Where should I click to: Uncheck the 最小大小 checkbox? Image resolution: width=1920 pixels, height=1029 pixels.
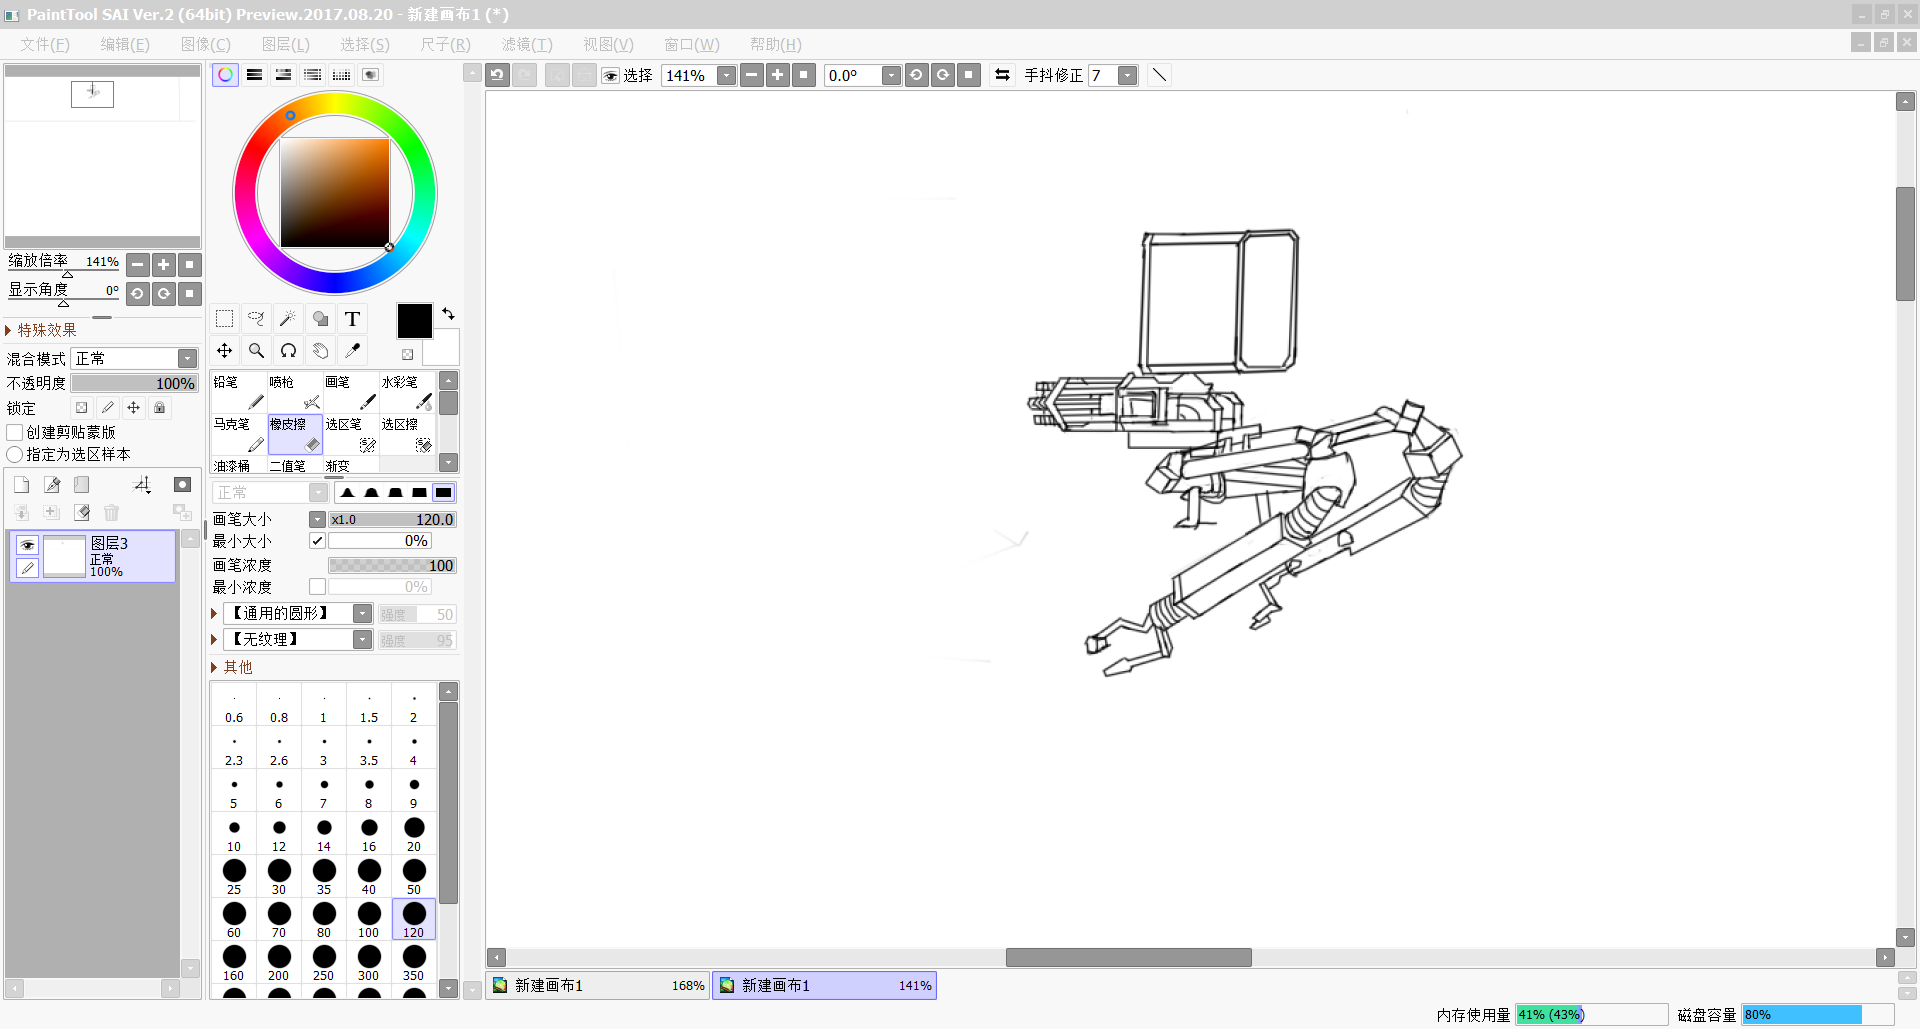(x=317, y=541)
